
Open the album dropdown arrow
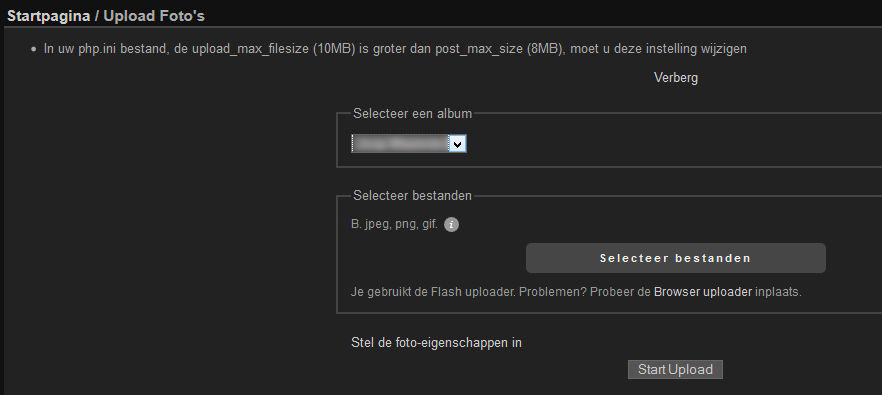pyautogui.click(x=458, y=145)
